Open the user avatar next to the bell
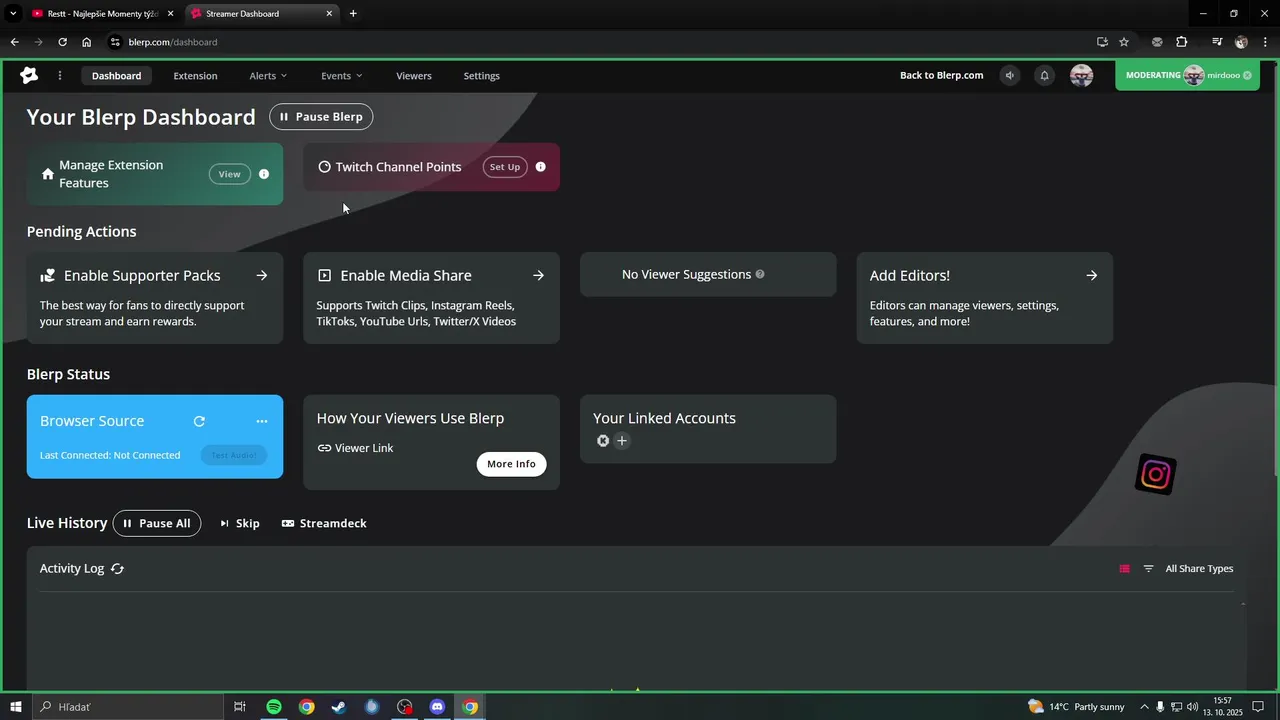Screen dimensions: 1280x720 (1081, 75)
